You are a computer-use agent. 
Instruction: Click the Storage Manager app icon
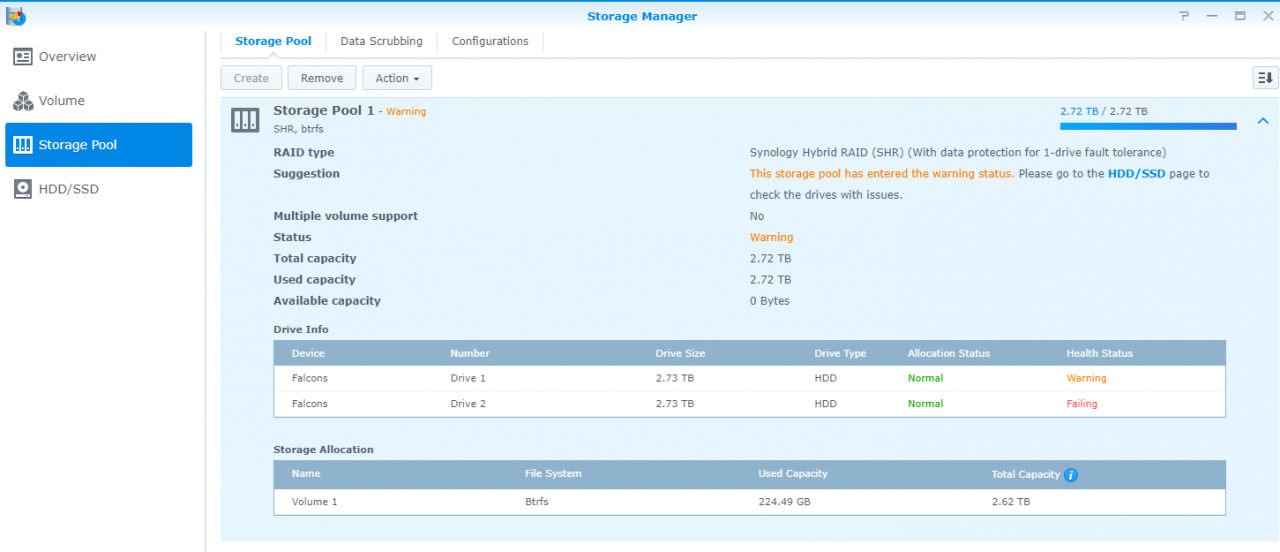[16, 16]
